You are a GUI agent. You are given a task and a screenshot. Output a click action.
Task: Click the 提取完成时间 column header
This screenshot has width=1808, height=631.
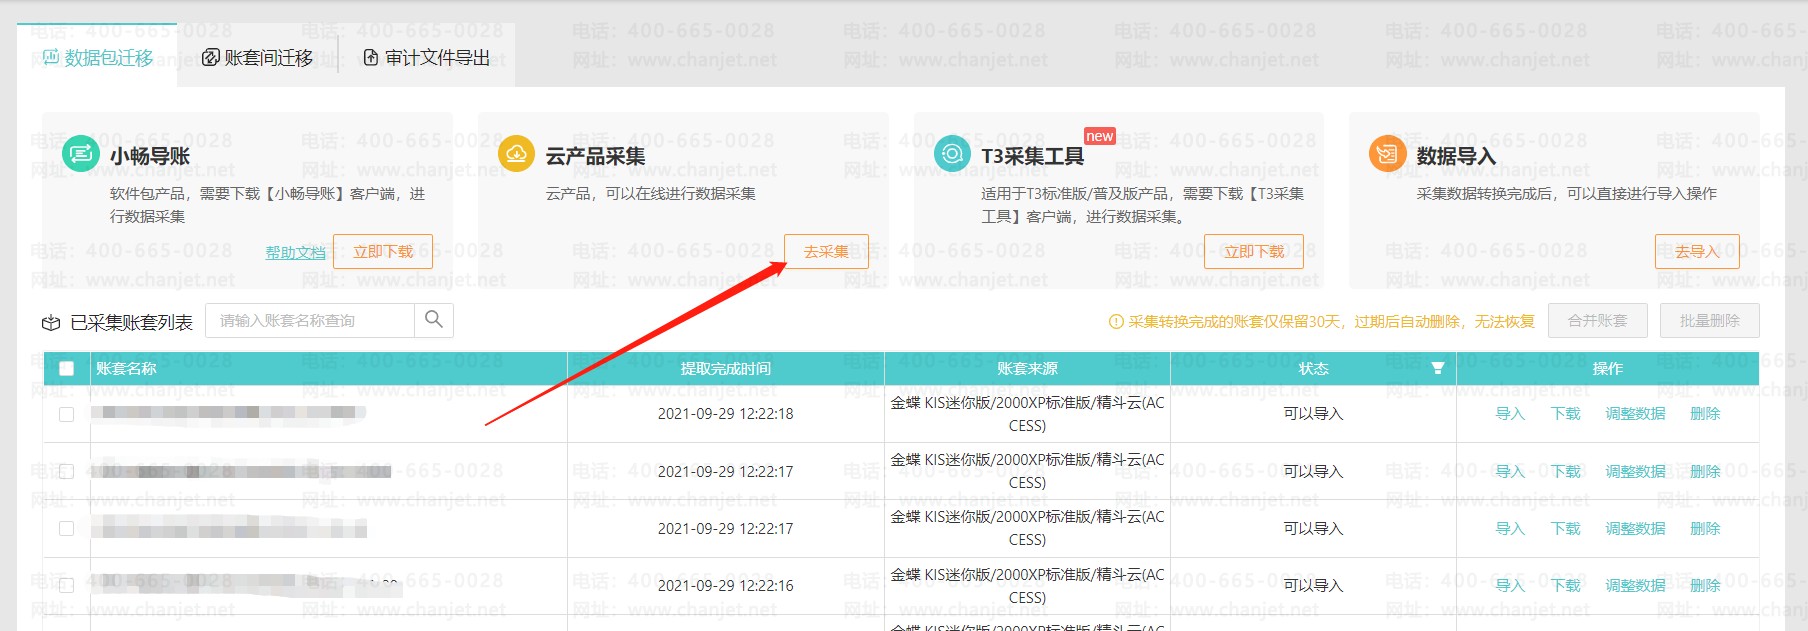click(726, 369)
